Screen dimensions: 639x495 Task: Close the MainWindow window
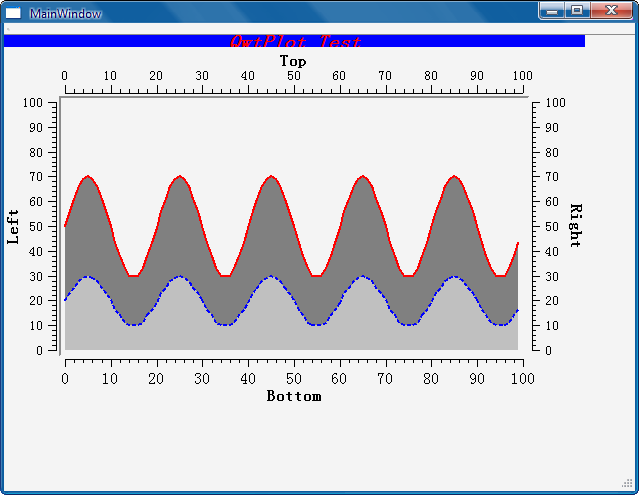[x=611, y=11]
